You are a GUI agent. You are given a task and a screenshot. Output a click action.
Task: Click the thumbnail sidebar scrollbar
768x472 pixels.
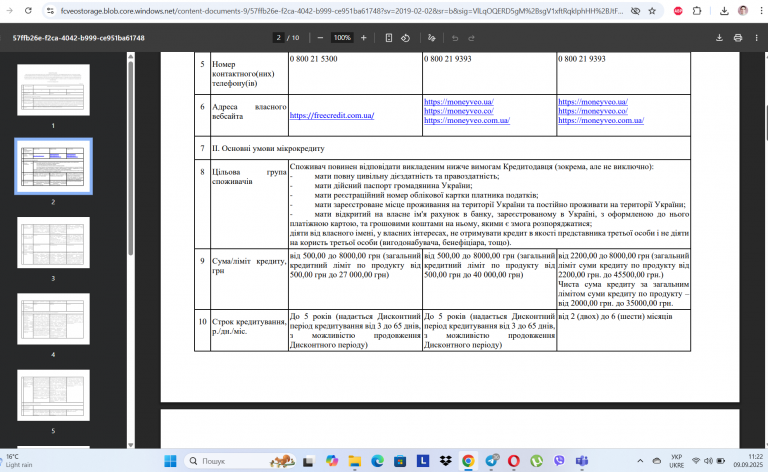coord(131,158)
